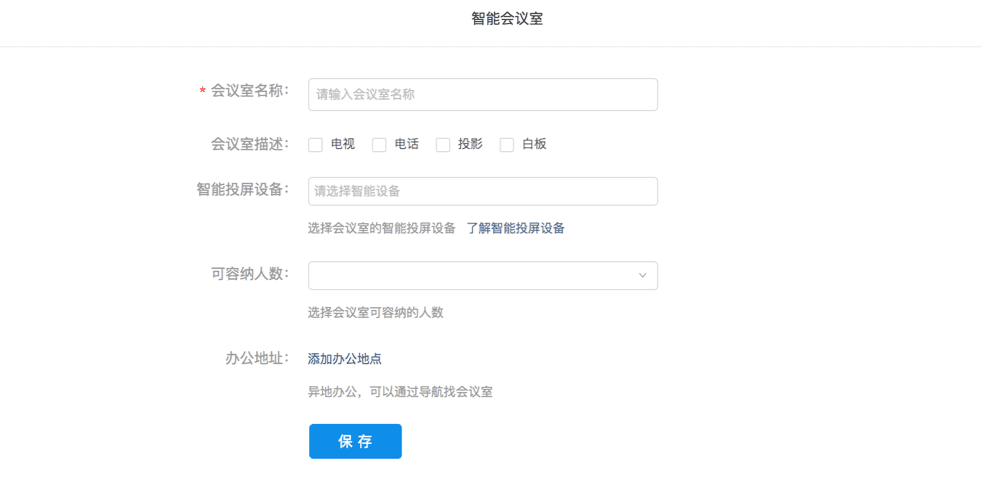This screenshot has height=480, width=981.
Task: Click the 会议室名称 text input field
Action: pos(482,94)
